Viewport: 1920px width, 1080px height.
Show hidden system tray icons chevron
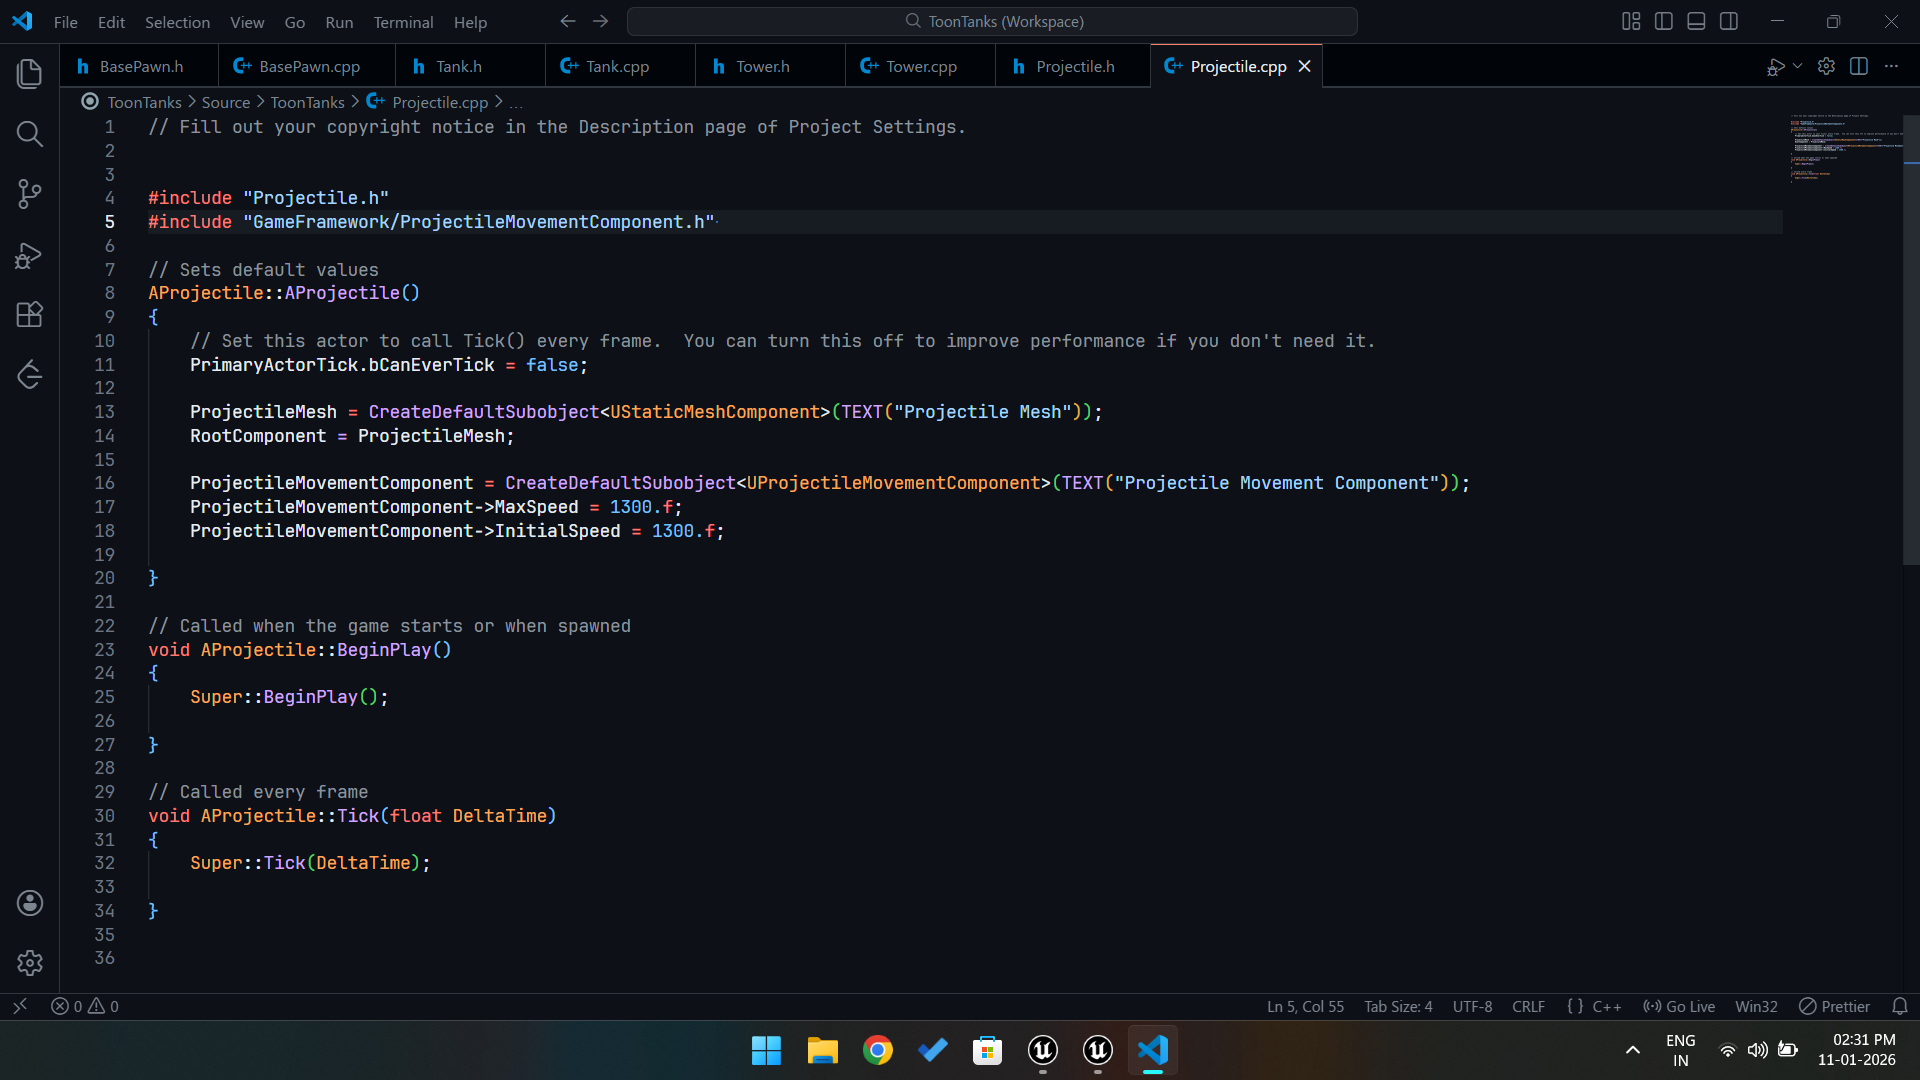1632,1050
